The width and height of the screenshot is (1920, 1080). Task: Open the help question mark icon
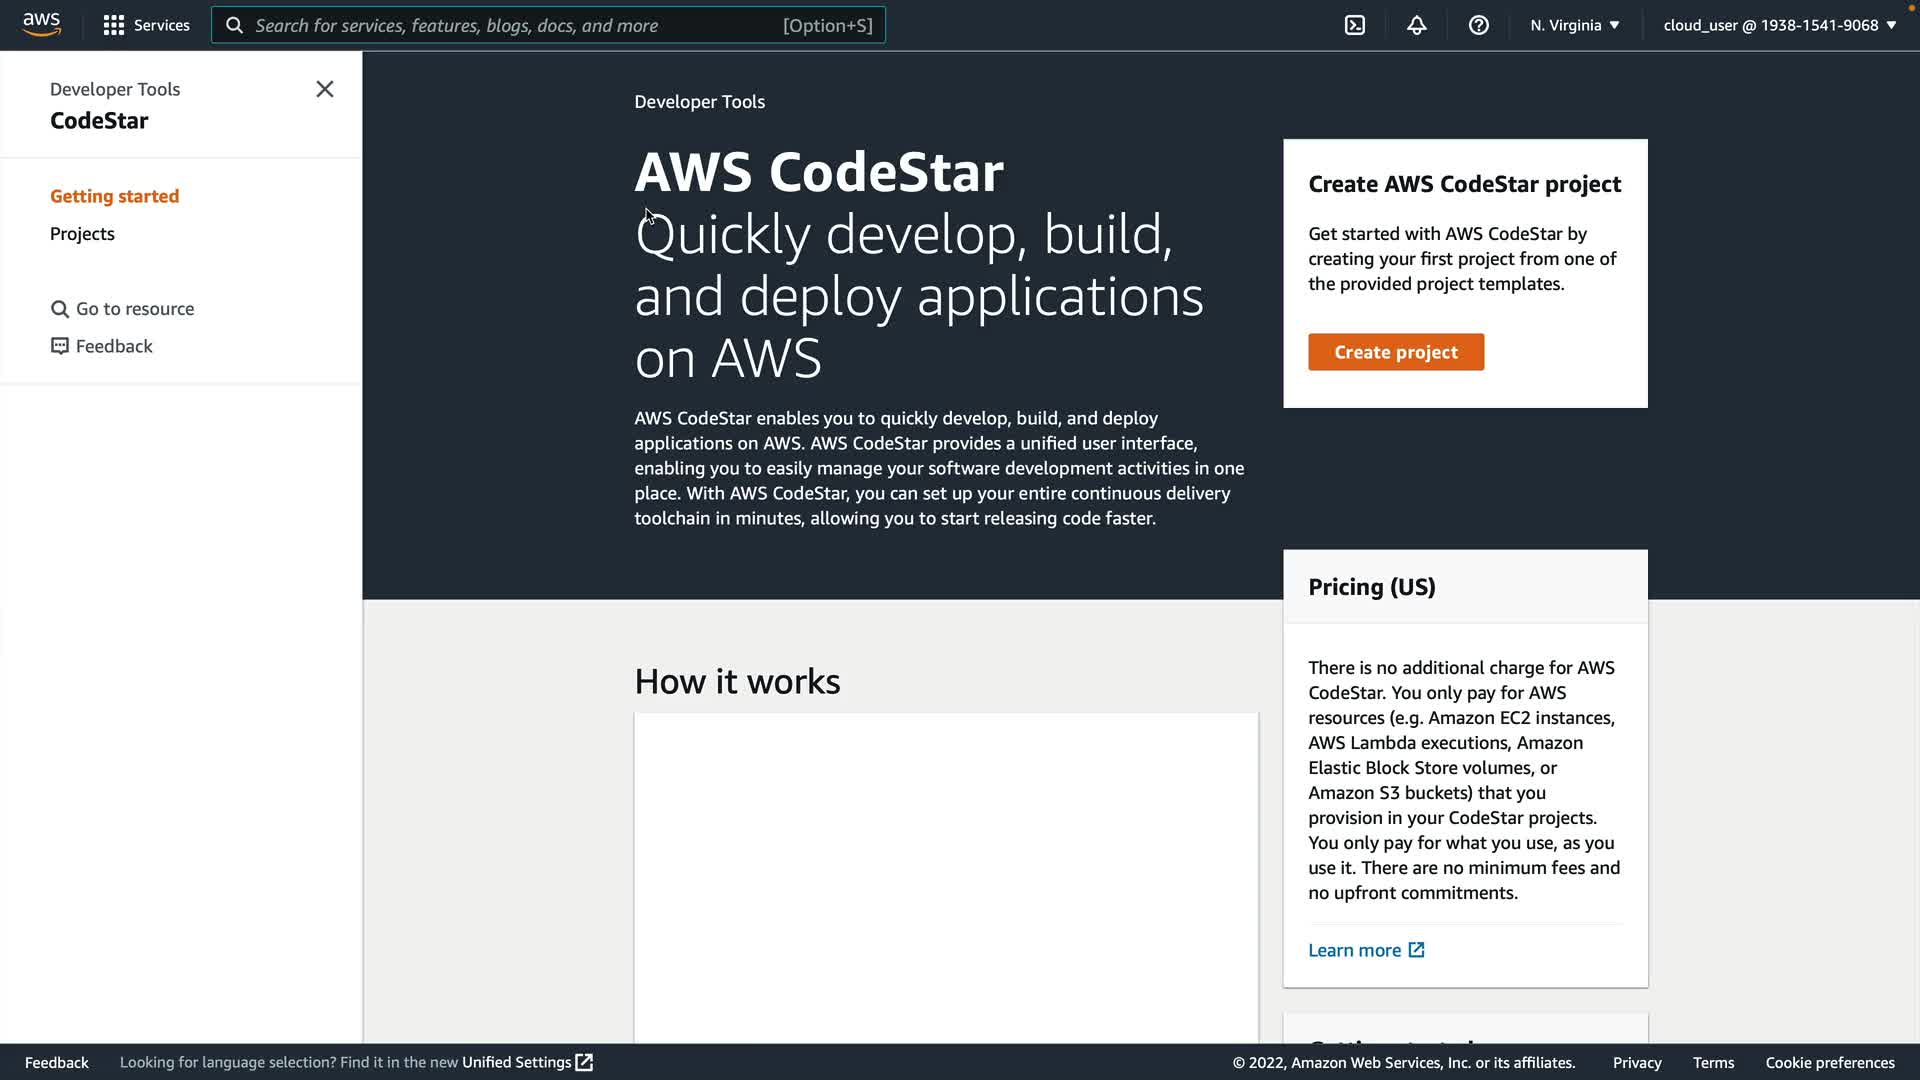coord(1478,25)
